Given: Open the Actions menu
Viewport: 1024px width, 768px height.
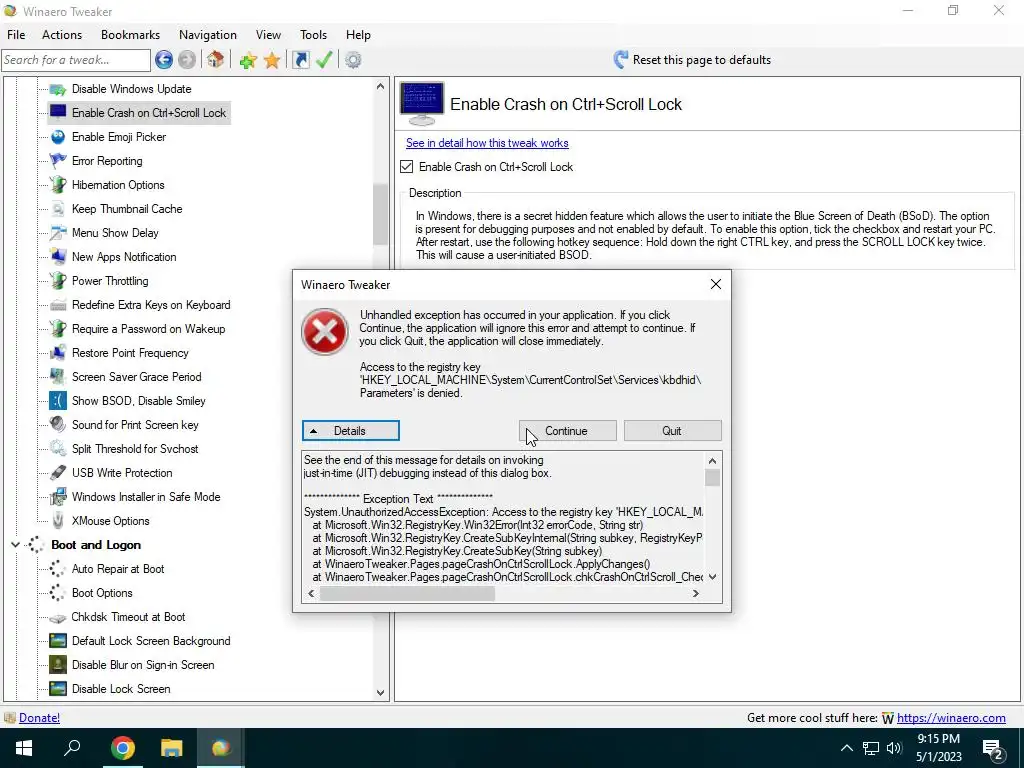Looking at the screenshot, I should click(62, 35).
